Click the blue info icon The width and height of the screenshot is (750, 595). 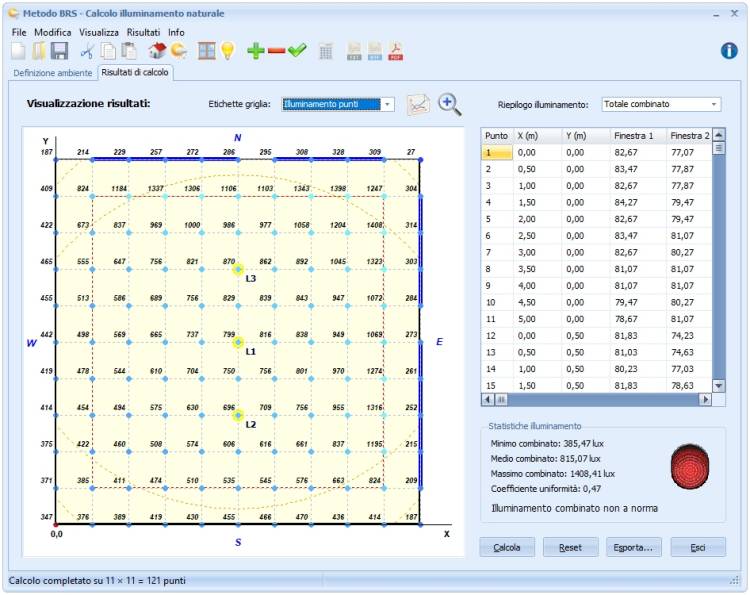click(729, 50)
